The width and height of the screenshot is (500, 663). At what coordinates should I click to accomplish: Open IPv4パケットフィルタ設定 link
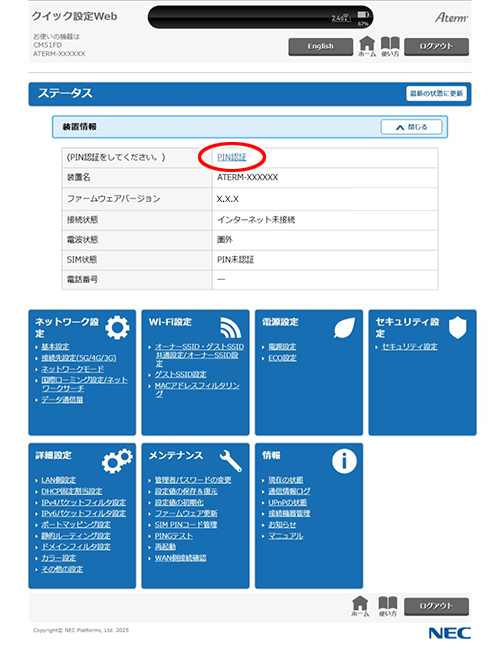tap(84, 502)
